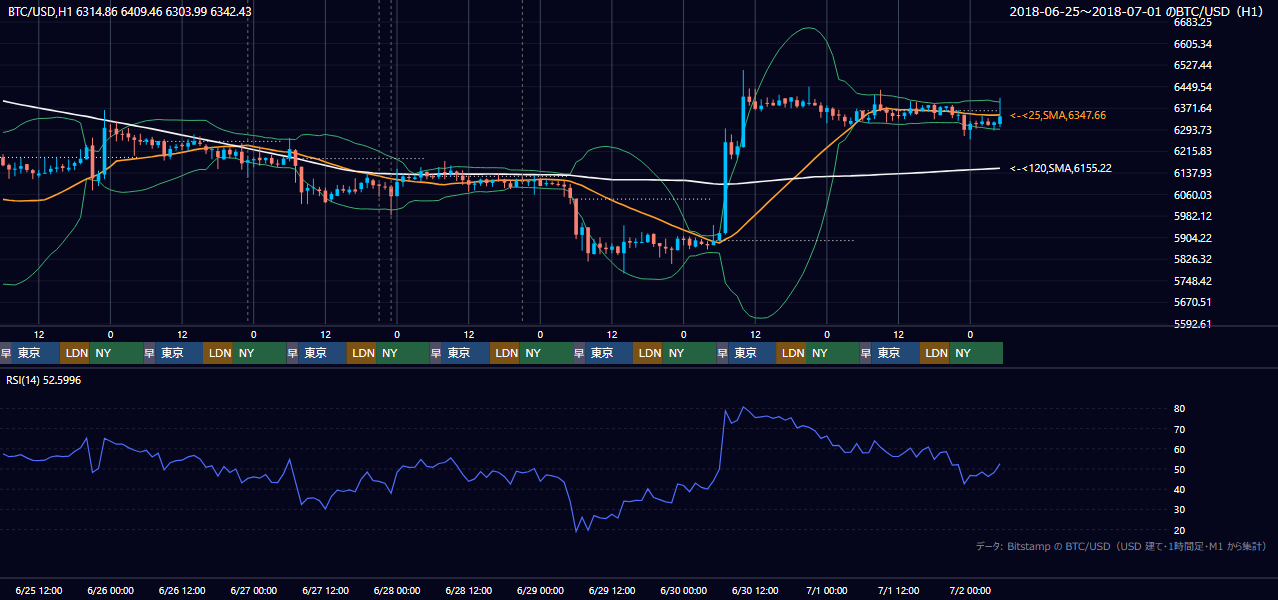Click price axis value 5904.22

click(x=1193, y=238)
